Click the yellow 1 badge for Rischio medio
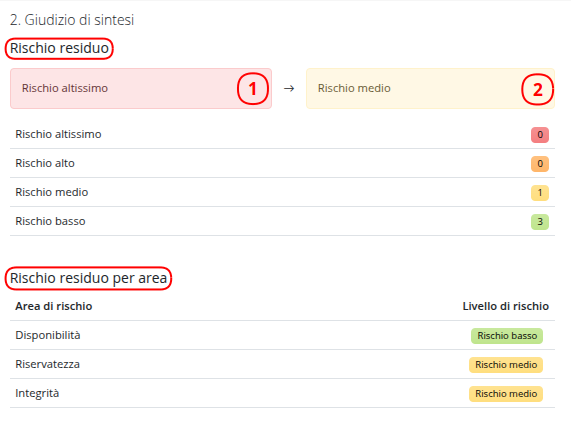This screenshot has width=571, height=421. [540, 193]
